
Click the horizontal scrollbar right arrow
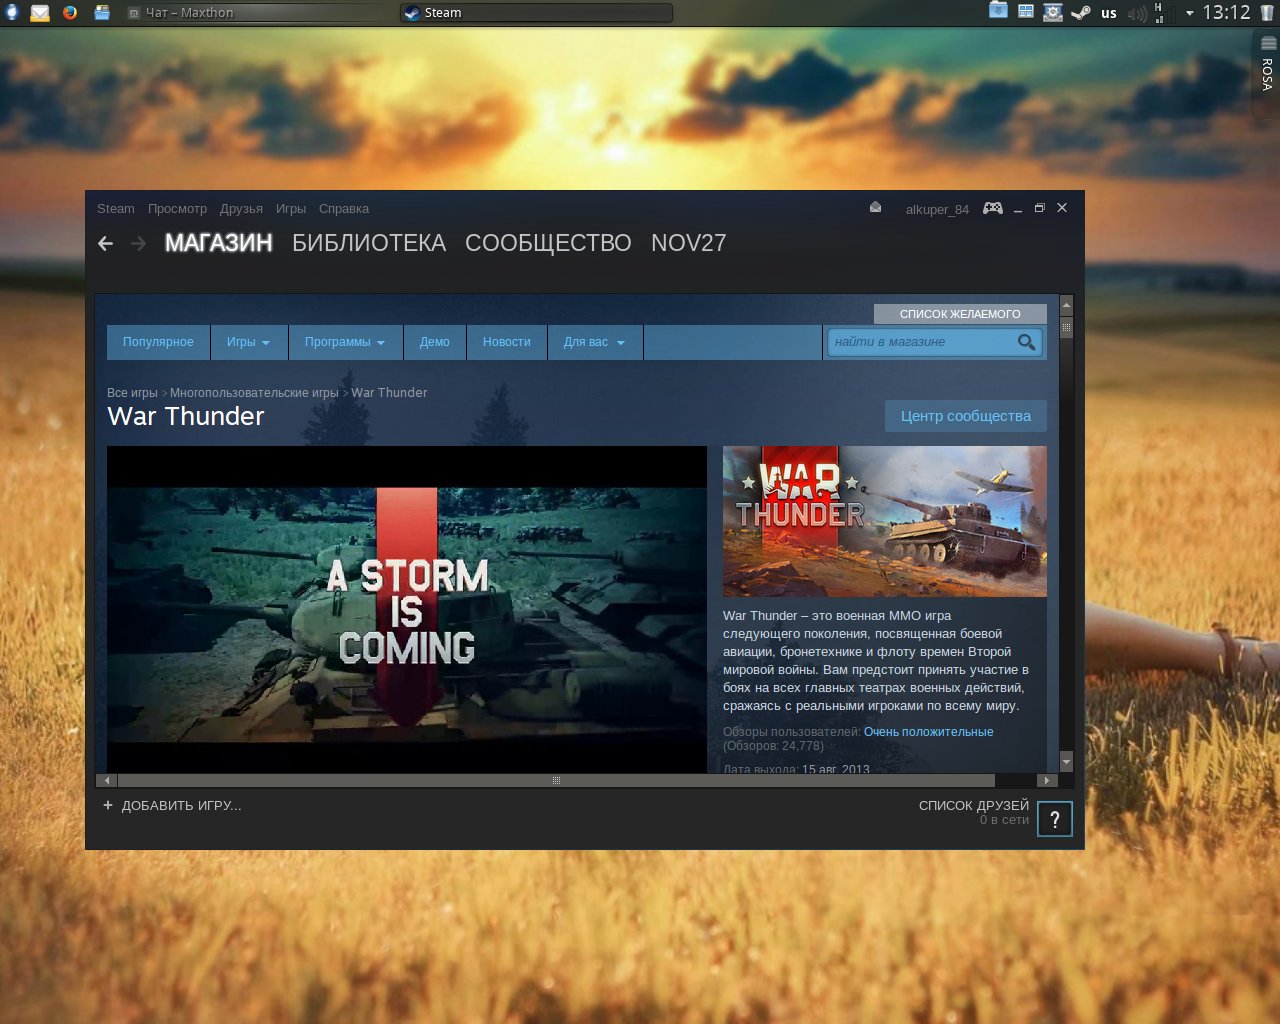tap(1046, 780)
